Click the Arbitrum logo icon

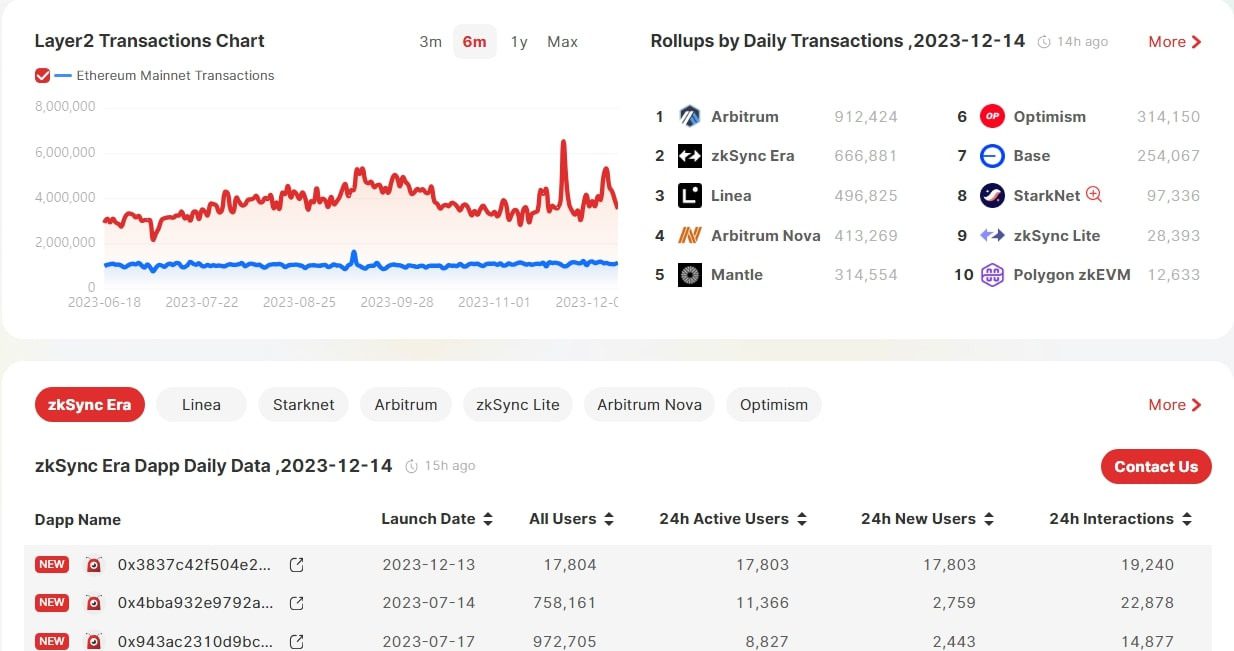click(x=690, y=116)
